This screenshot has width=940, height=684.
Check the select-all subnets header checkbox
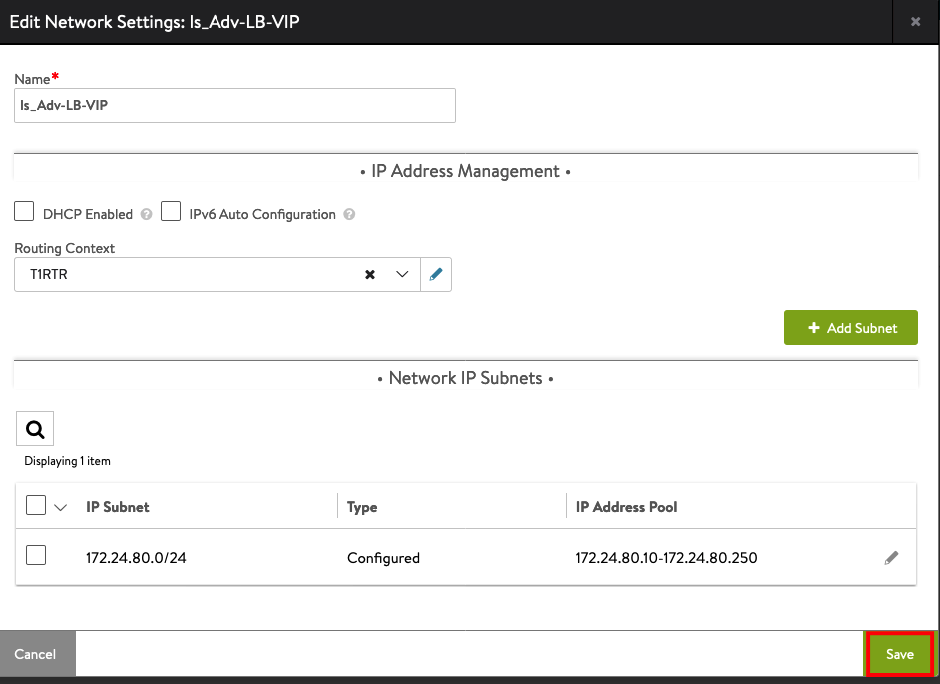[36, 505]
